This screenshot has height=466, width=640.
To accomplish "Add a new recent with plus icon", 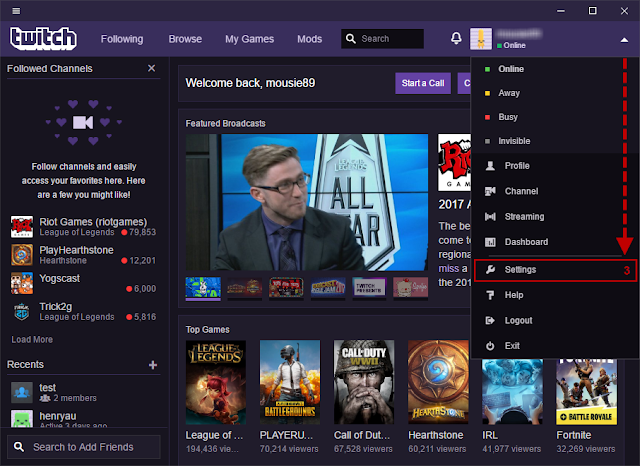I will click(153, 365).
